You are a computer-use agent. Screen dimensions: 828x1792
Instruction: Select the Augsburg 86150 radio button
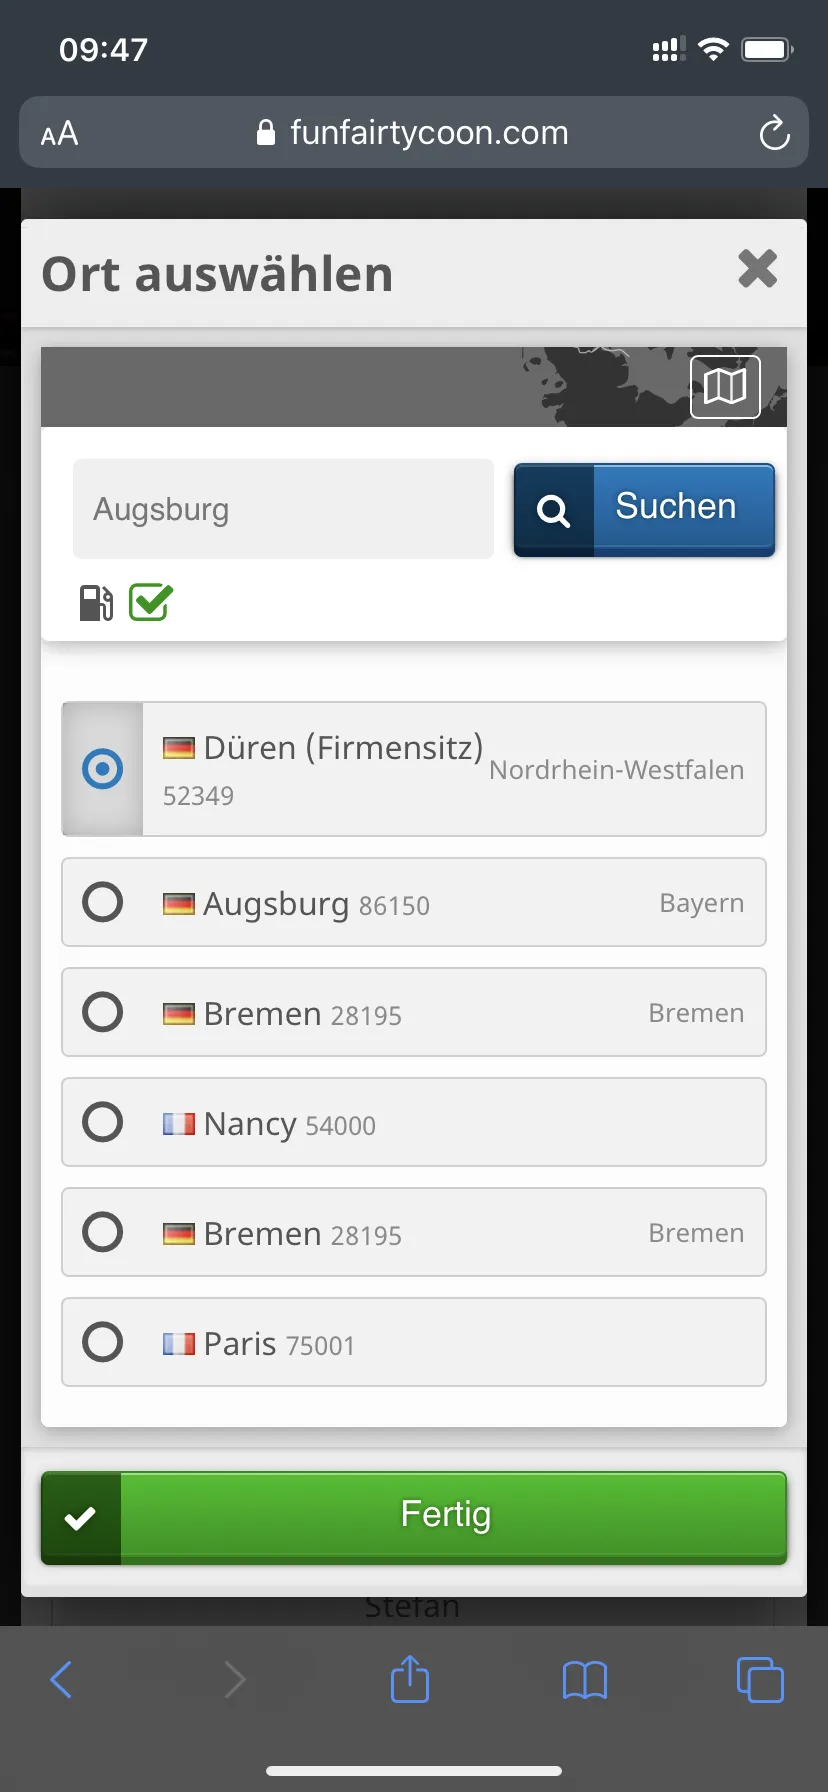[103, 902]
